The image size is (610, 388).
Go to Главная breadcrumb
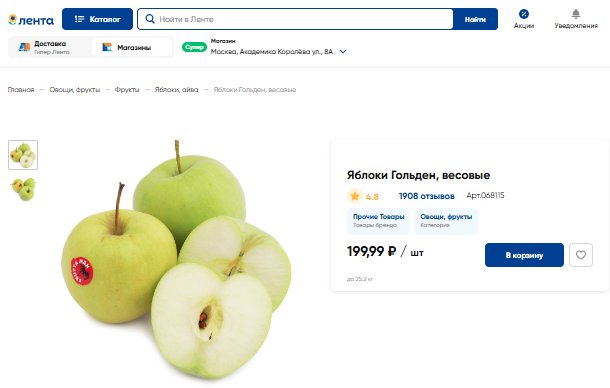(x=21, y=90)
